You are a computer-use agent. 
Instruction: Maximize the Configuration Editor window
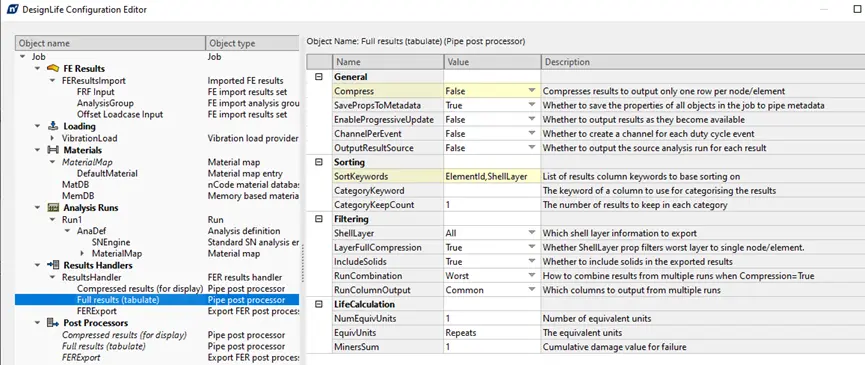[856, 9]
